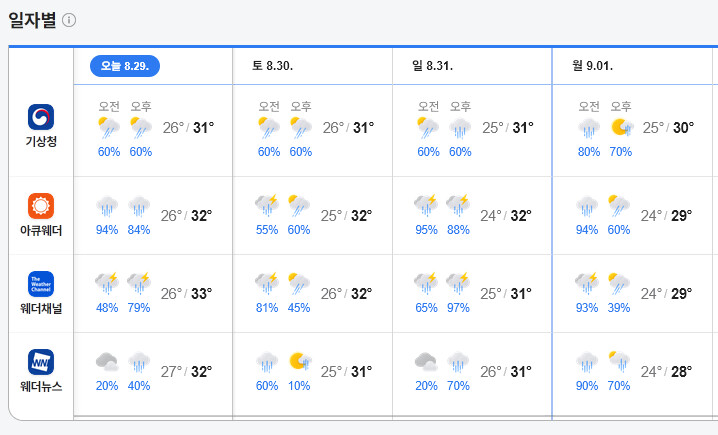Click 기상청 Monday afternoon moon icon
The width and height of the screenshot is (718, 435).
pos(621,127)
